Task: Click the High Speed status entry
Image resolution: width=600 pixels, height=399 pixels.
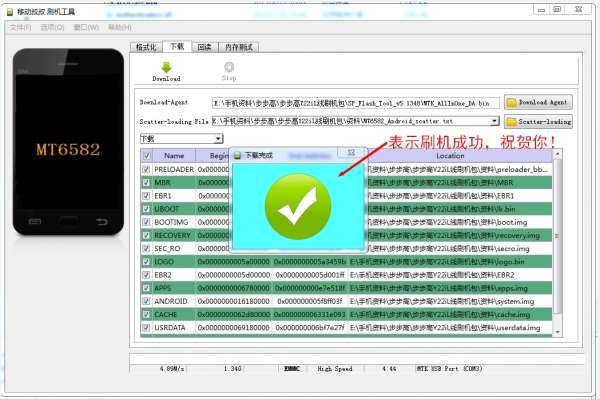Action: [335, 369]
